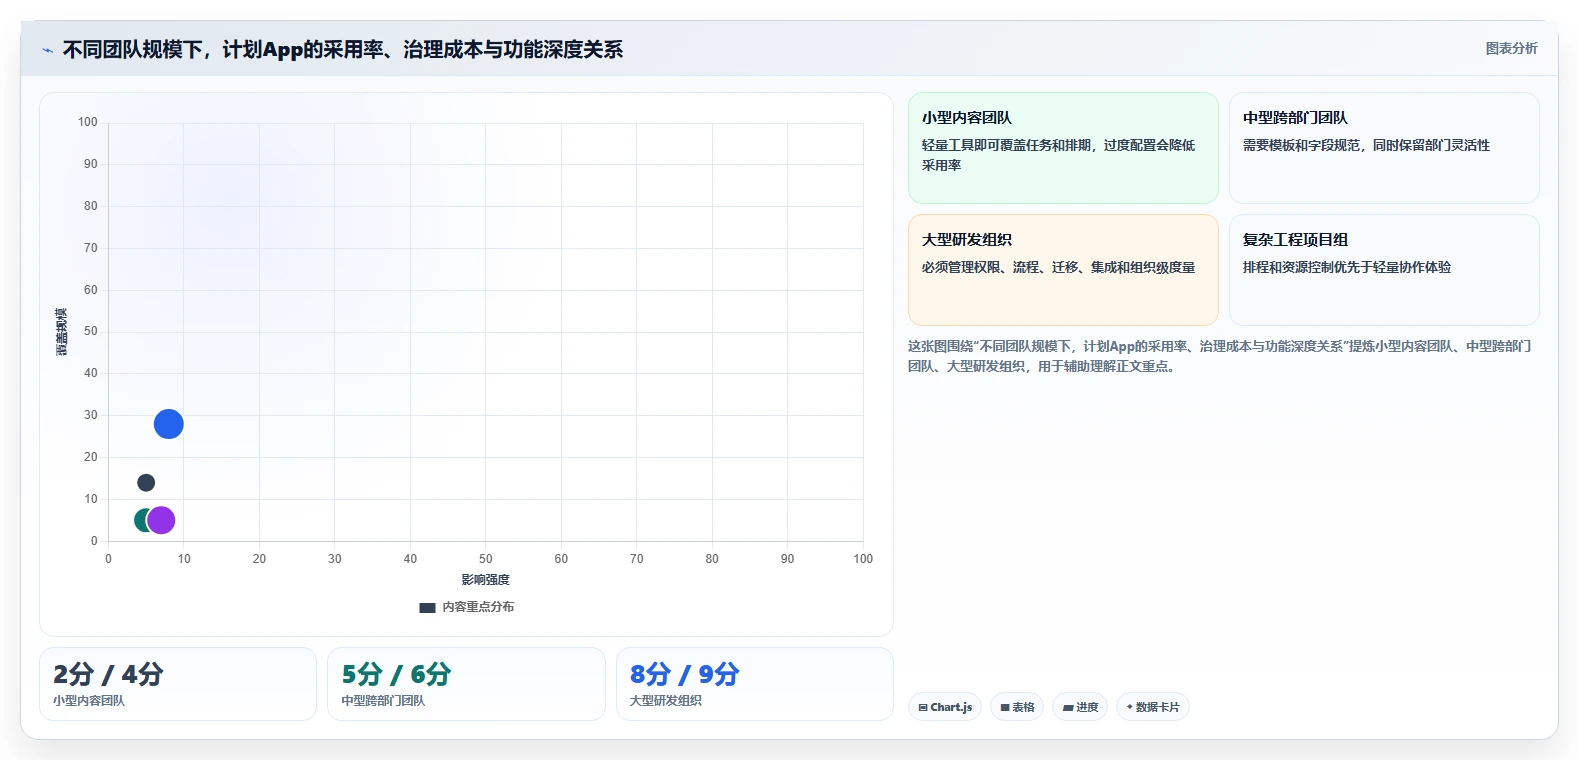Viewport: 1579px width, 760px height.
Task: Click the summary paragraph starting 这张图围绕
Action: [x=1219, y=356]
